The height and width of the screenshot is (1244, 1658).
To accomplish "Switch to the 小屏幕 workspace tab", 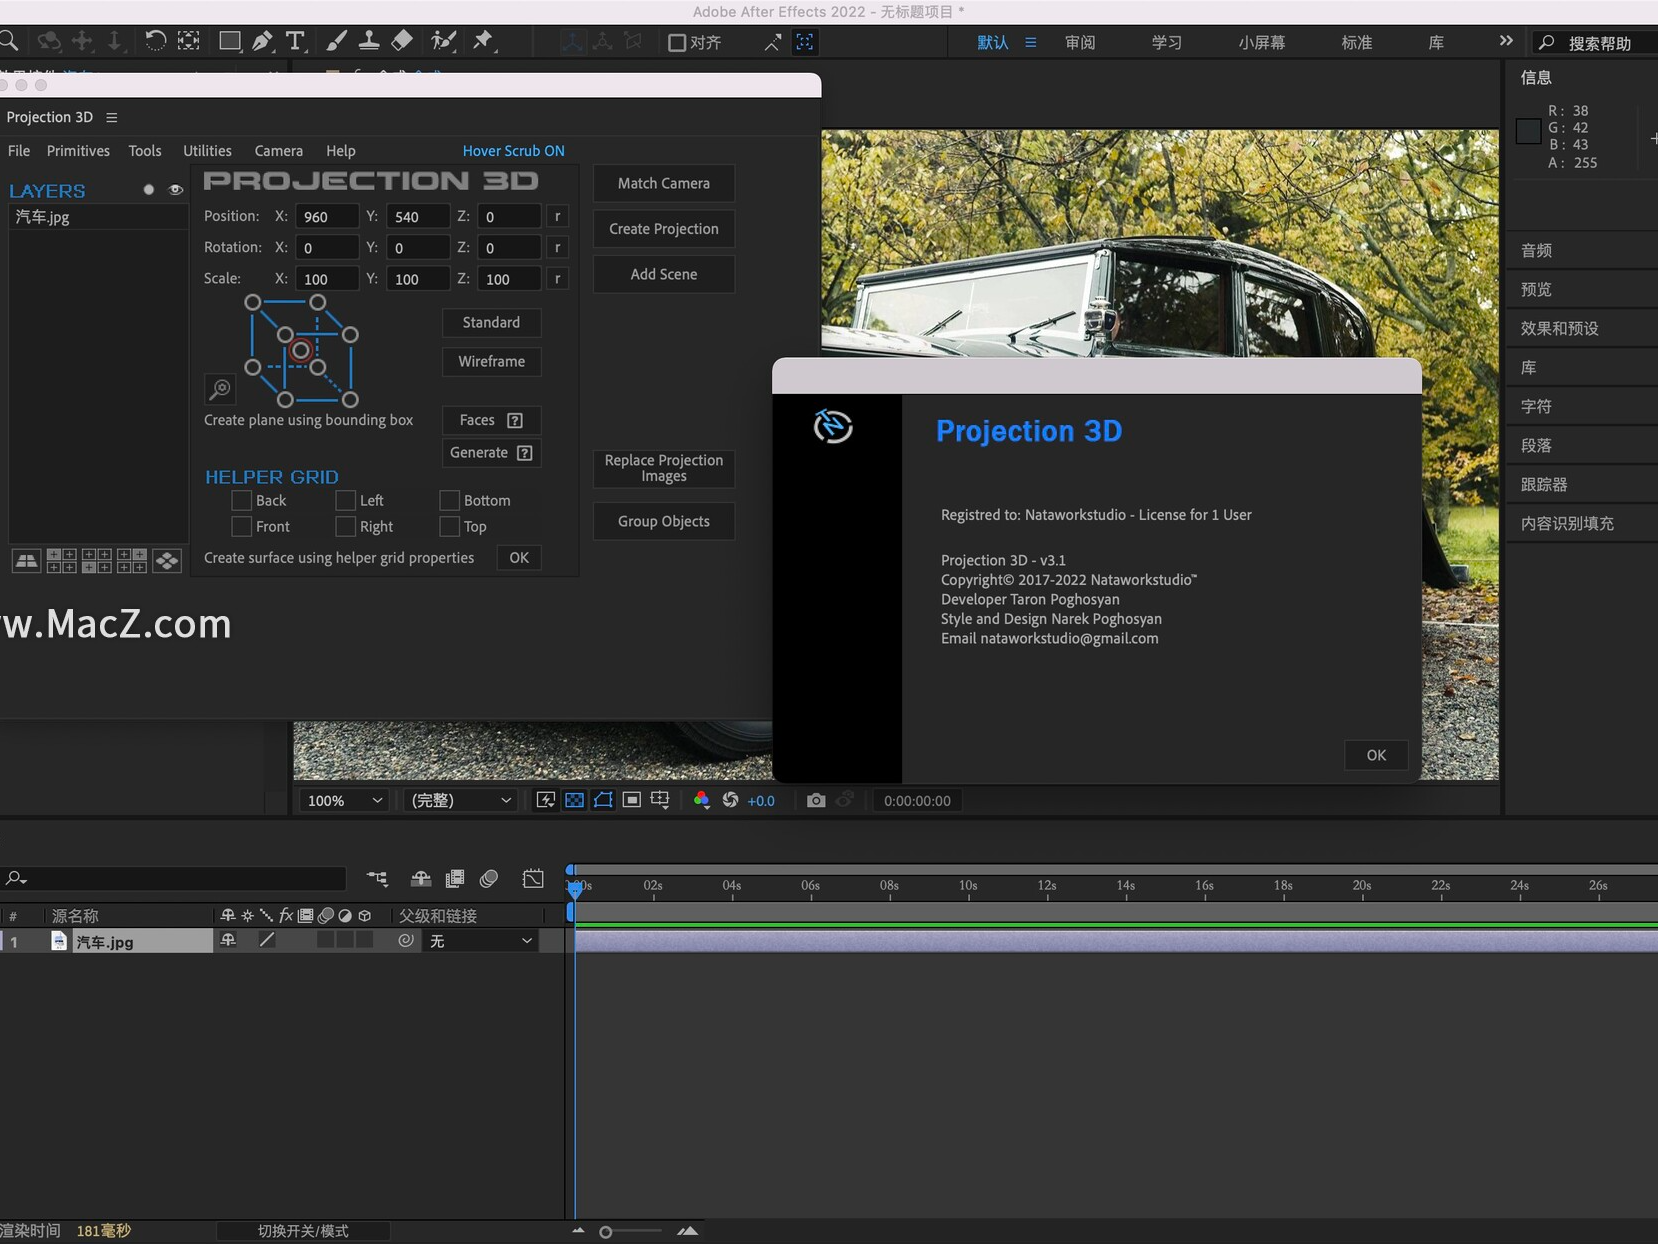I will click(1261, 42).
